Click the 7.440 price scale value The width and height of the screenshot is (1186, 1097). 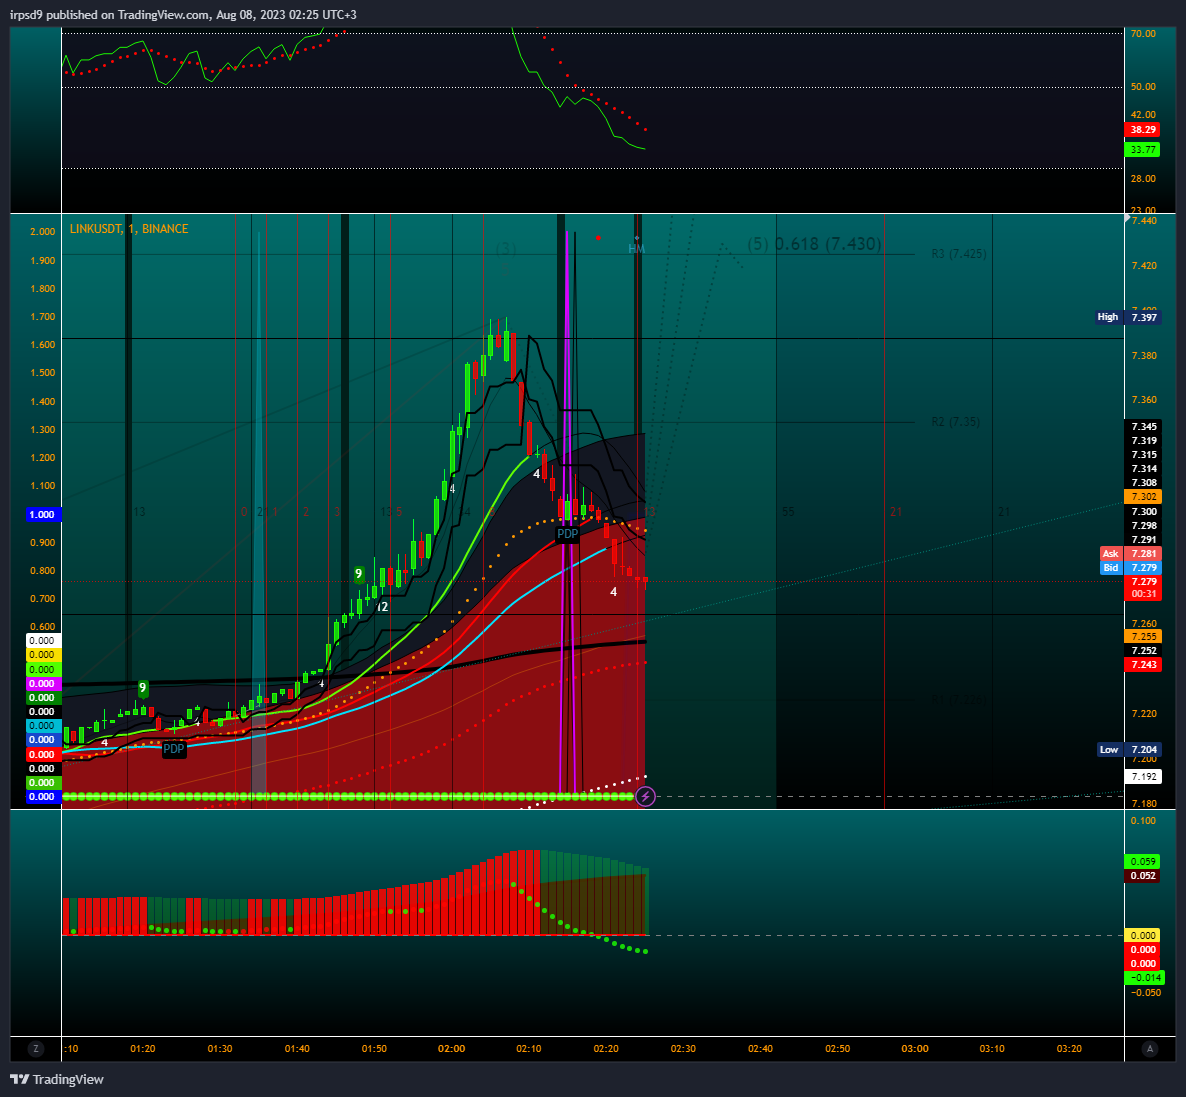(1144, 221)
